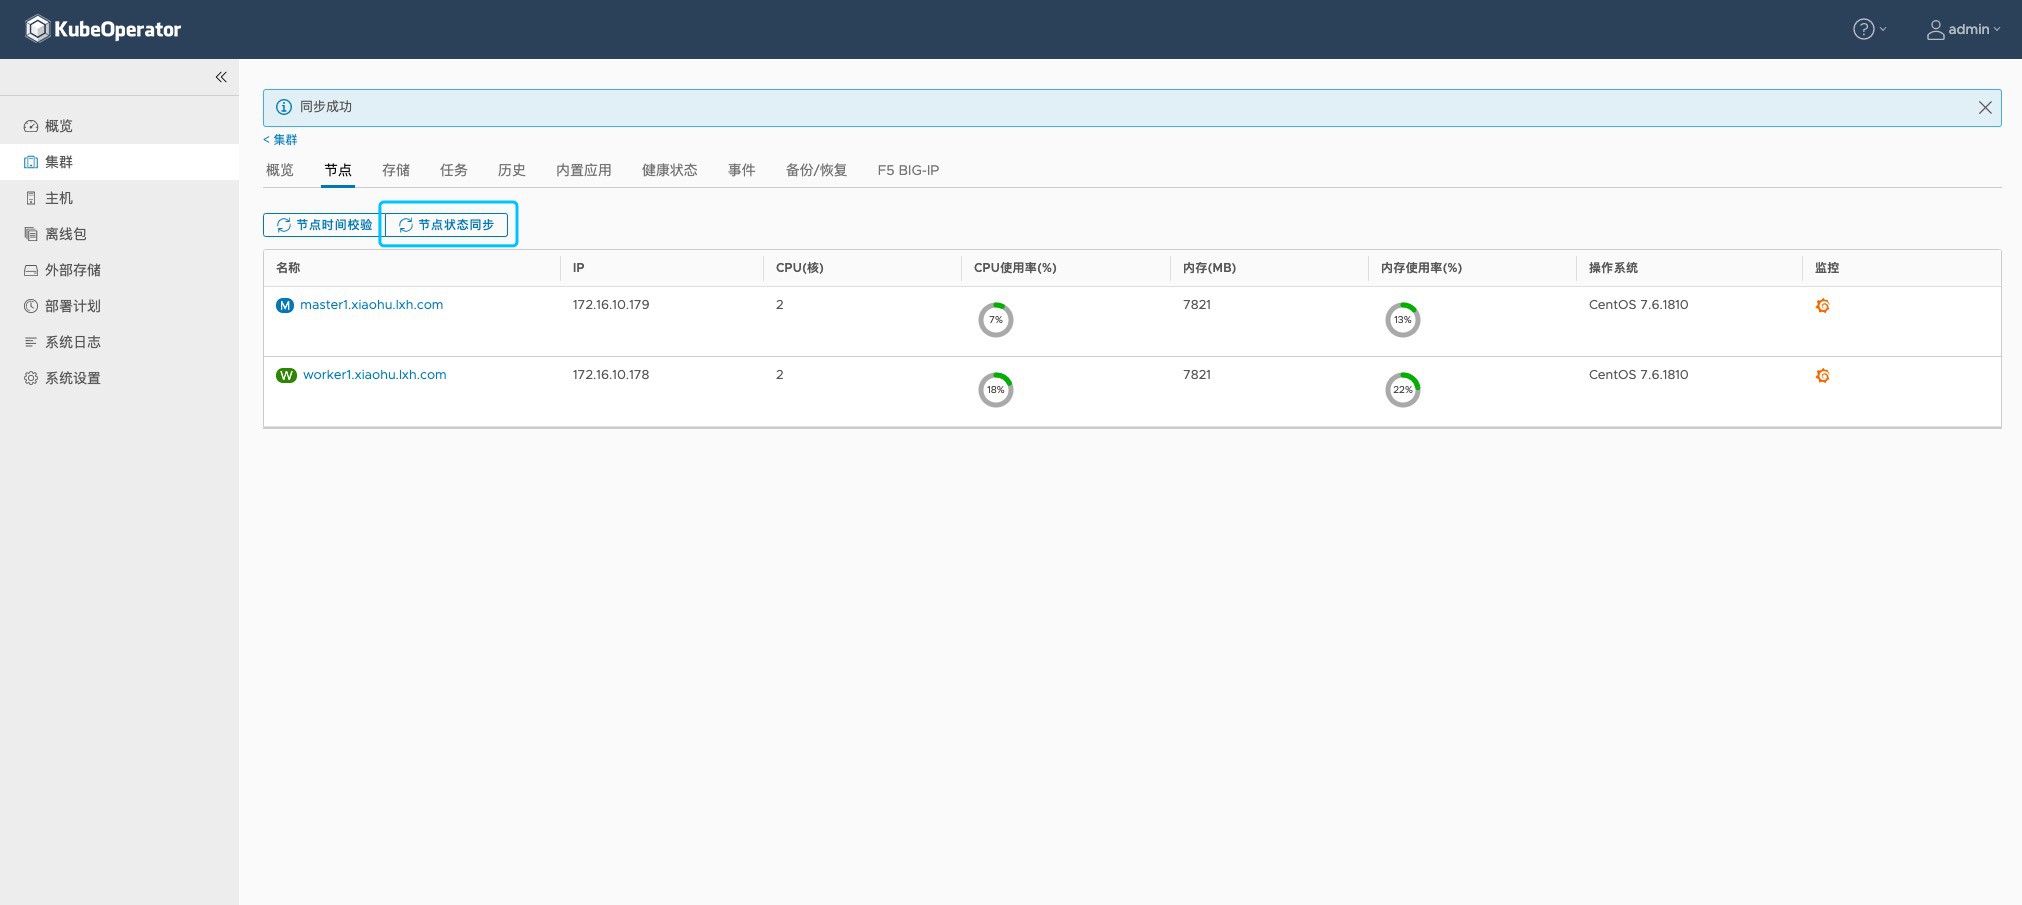Click the 节点状态同步 button
Screen dimensions: 2022x905
(x=447, y=225)
